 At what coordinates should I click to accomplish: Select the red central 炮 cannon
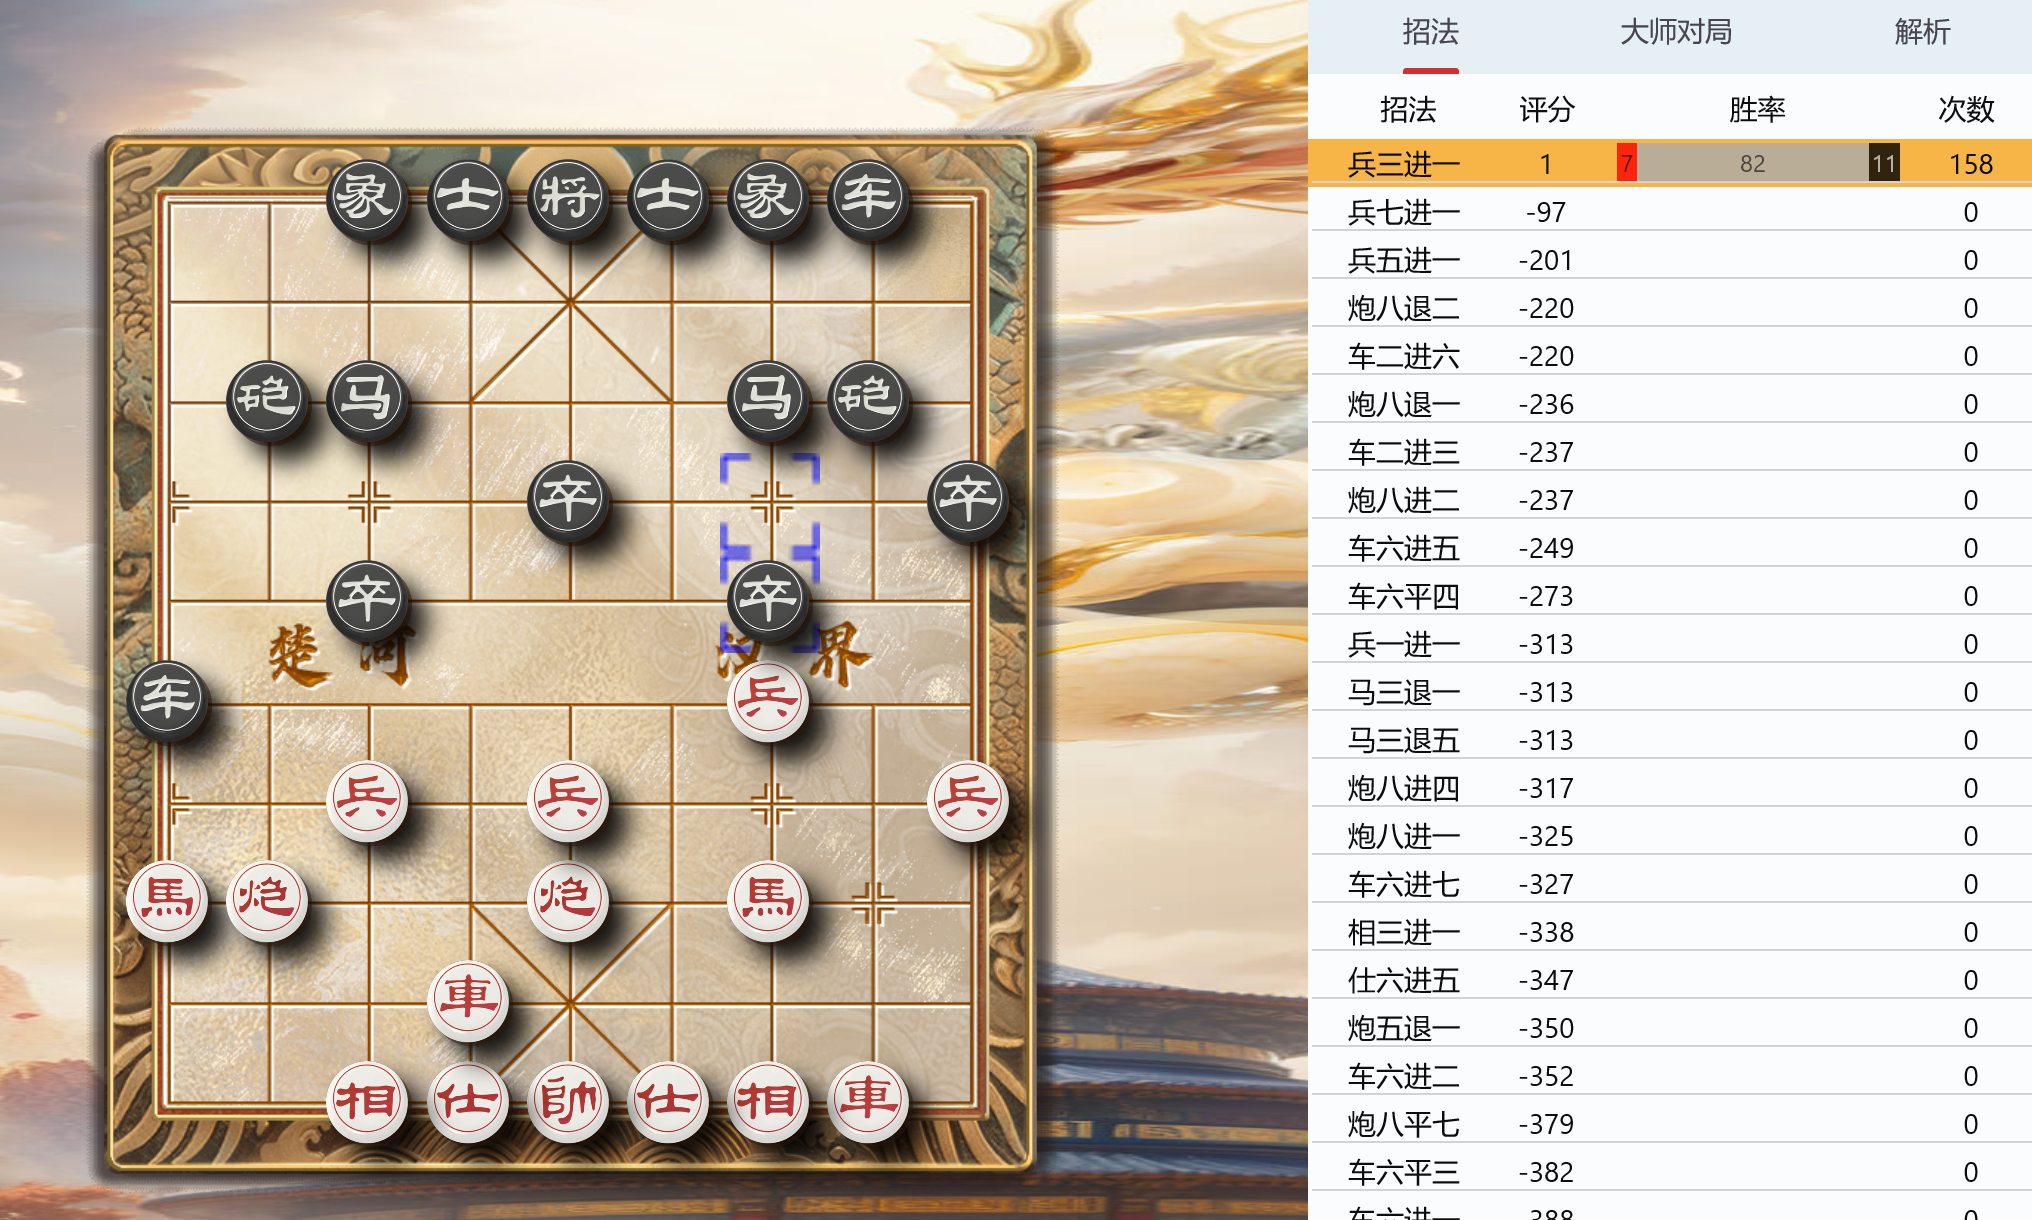point(568,898)
